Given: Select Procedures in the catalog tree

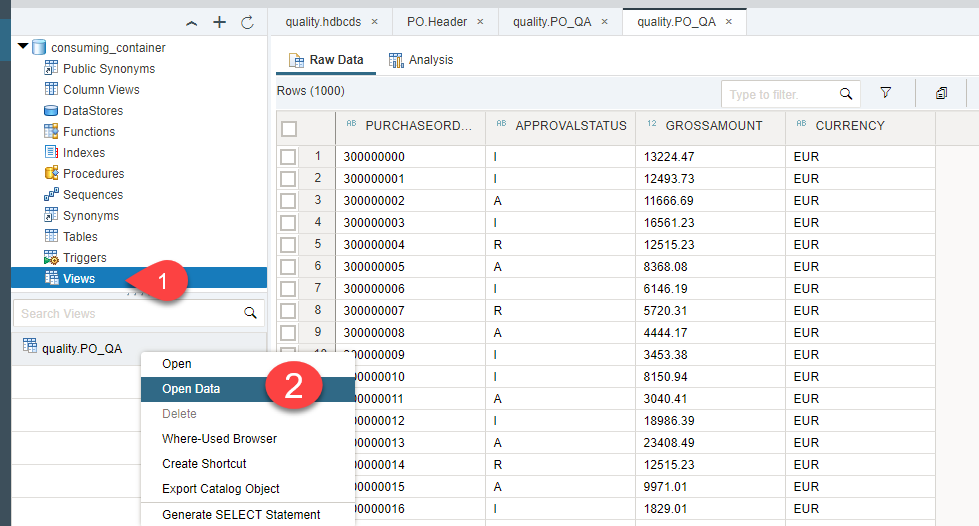Looking at the screenshot, I should pos(93,173).
